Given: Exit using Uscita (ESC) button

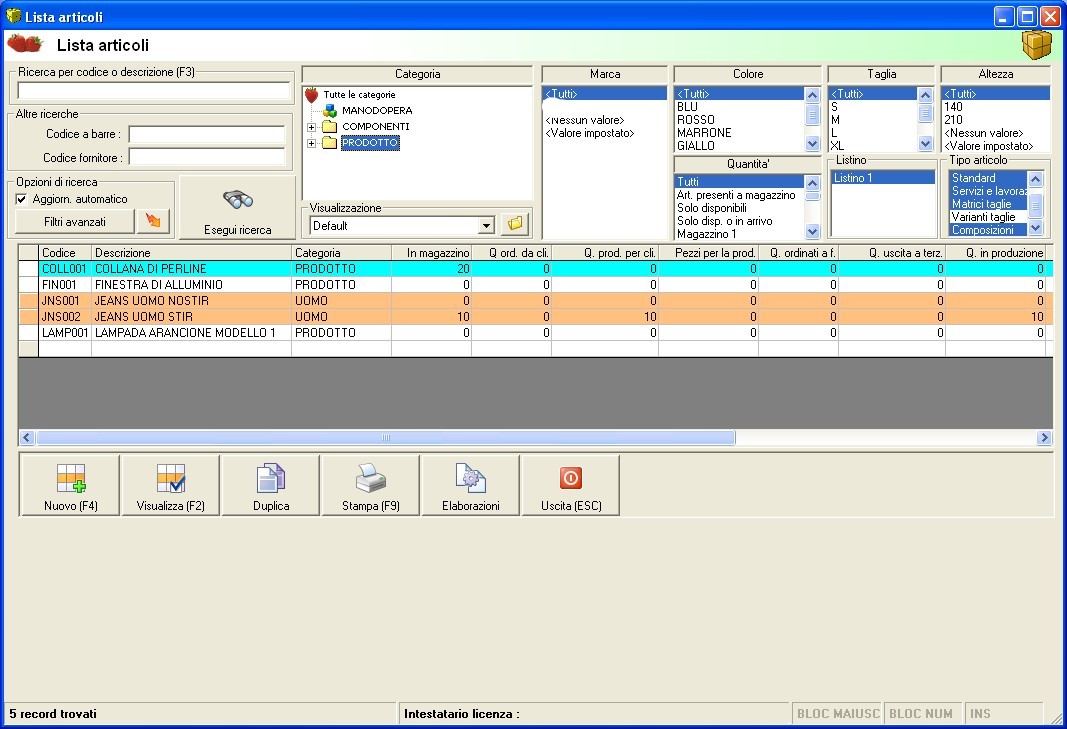Looking at the screenshot, I should tap(570, 486).
